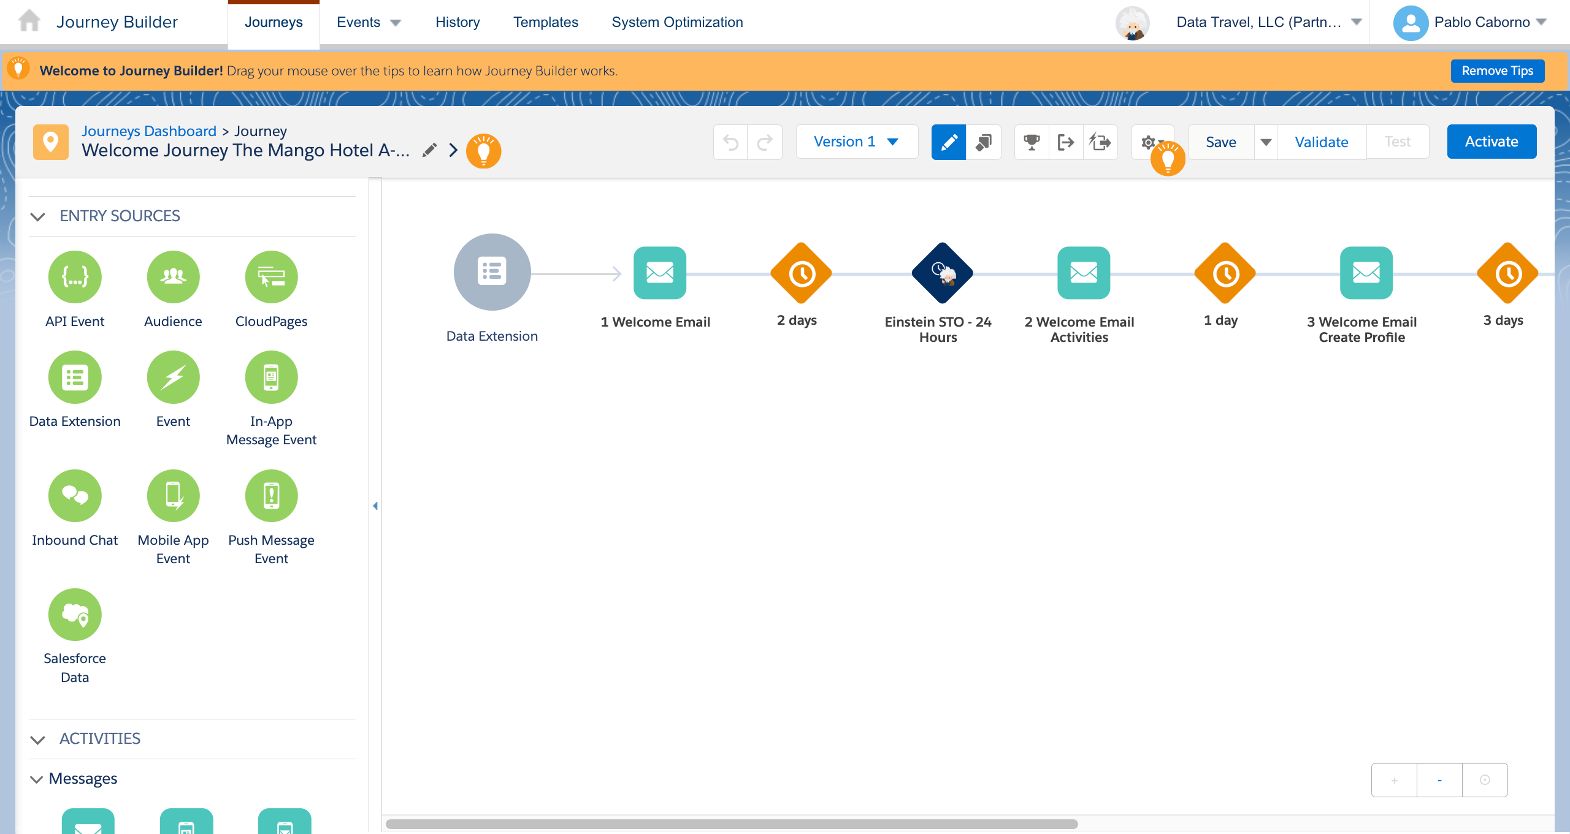Click the Test button
The height and width of the screenshot is (834, 1570).
click(1398, 142)
